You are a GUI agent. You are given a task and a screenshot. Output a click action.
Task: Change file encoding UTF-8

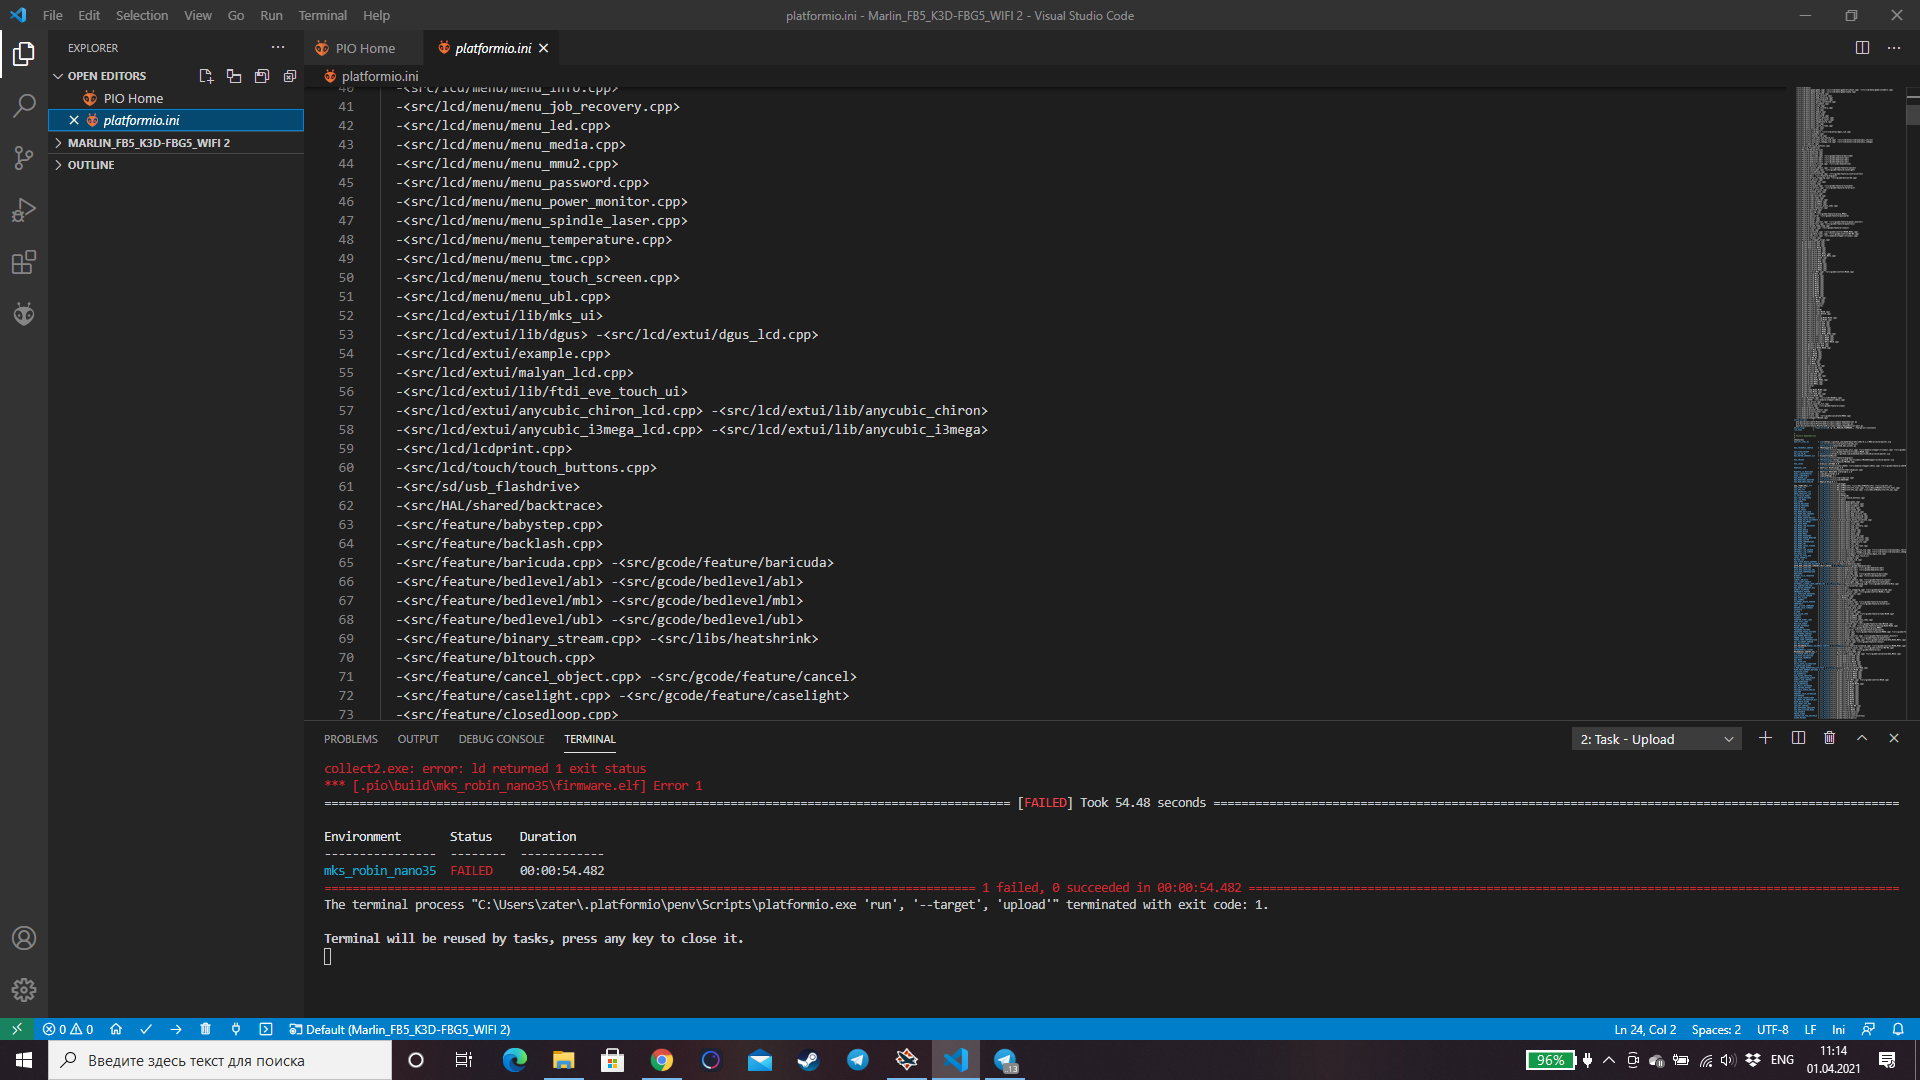[1772, 1029]
